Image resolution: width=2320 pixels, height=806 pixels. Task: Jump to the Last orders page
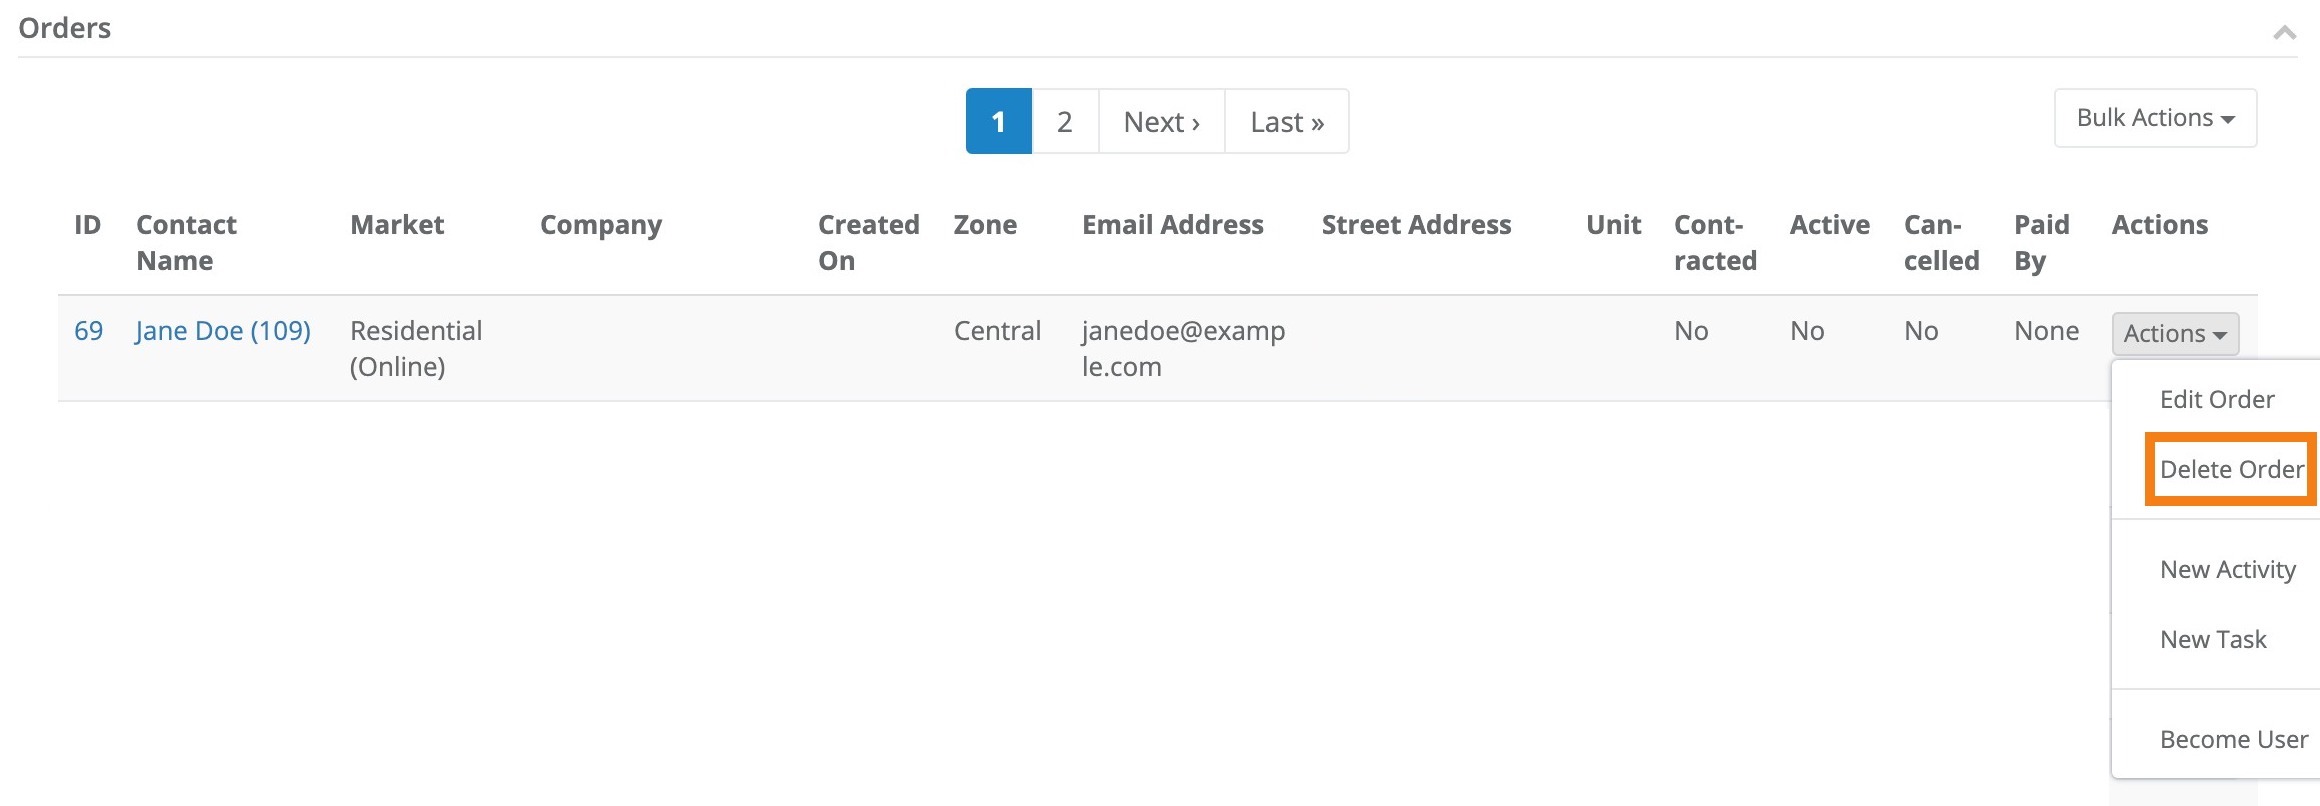1286,121
